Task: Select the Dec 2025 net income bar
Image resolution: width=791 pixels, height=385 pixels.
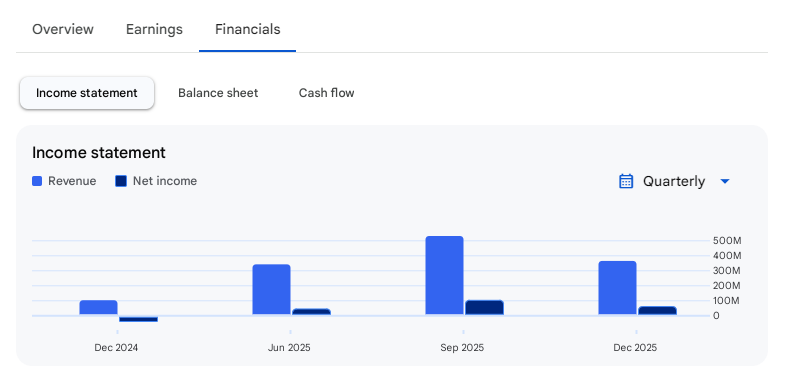Action: (657, 311)
